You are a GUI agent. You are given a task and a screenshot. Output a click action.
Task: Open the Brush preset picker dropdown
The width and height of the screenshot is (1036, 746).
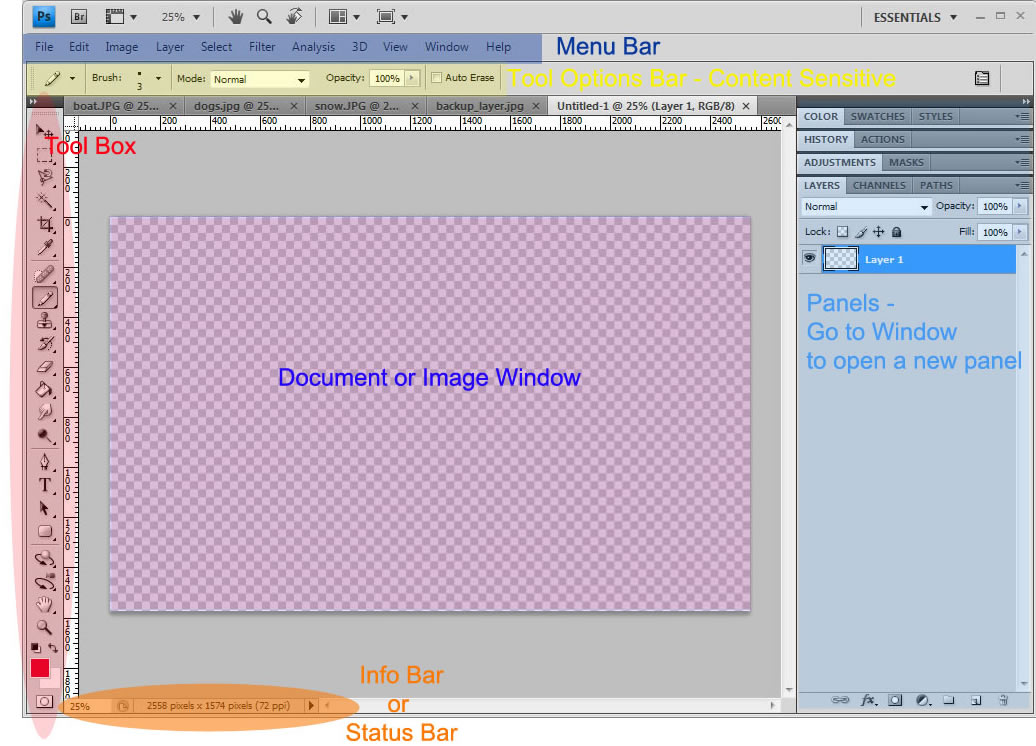click(158, 78)
